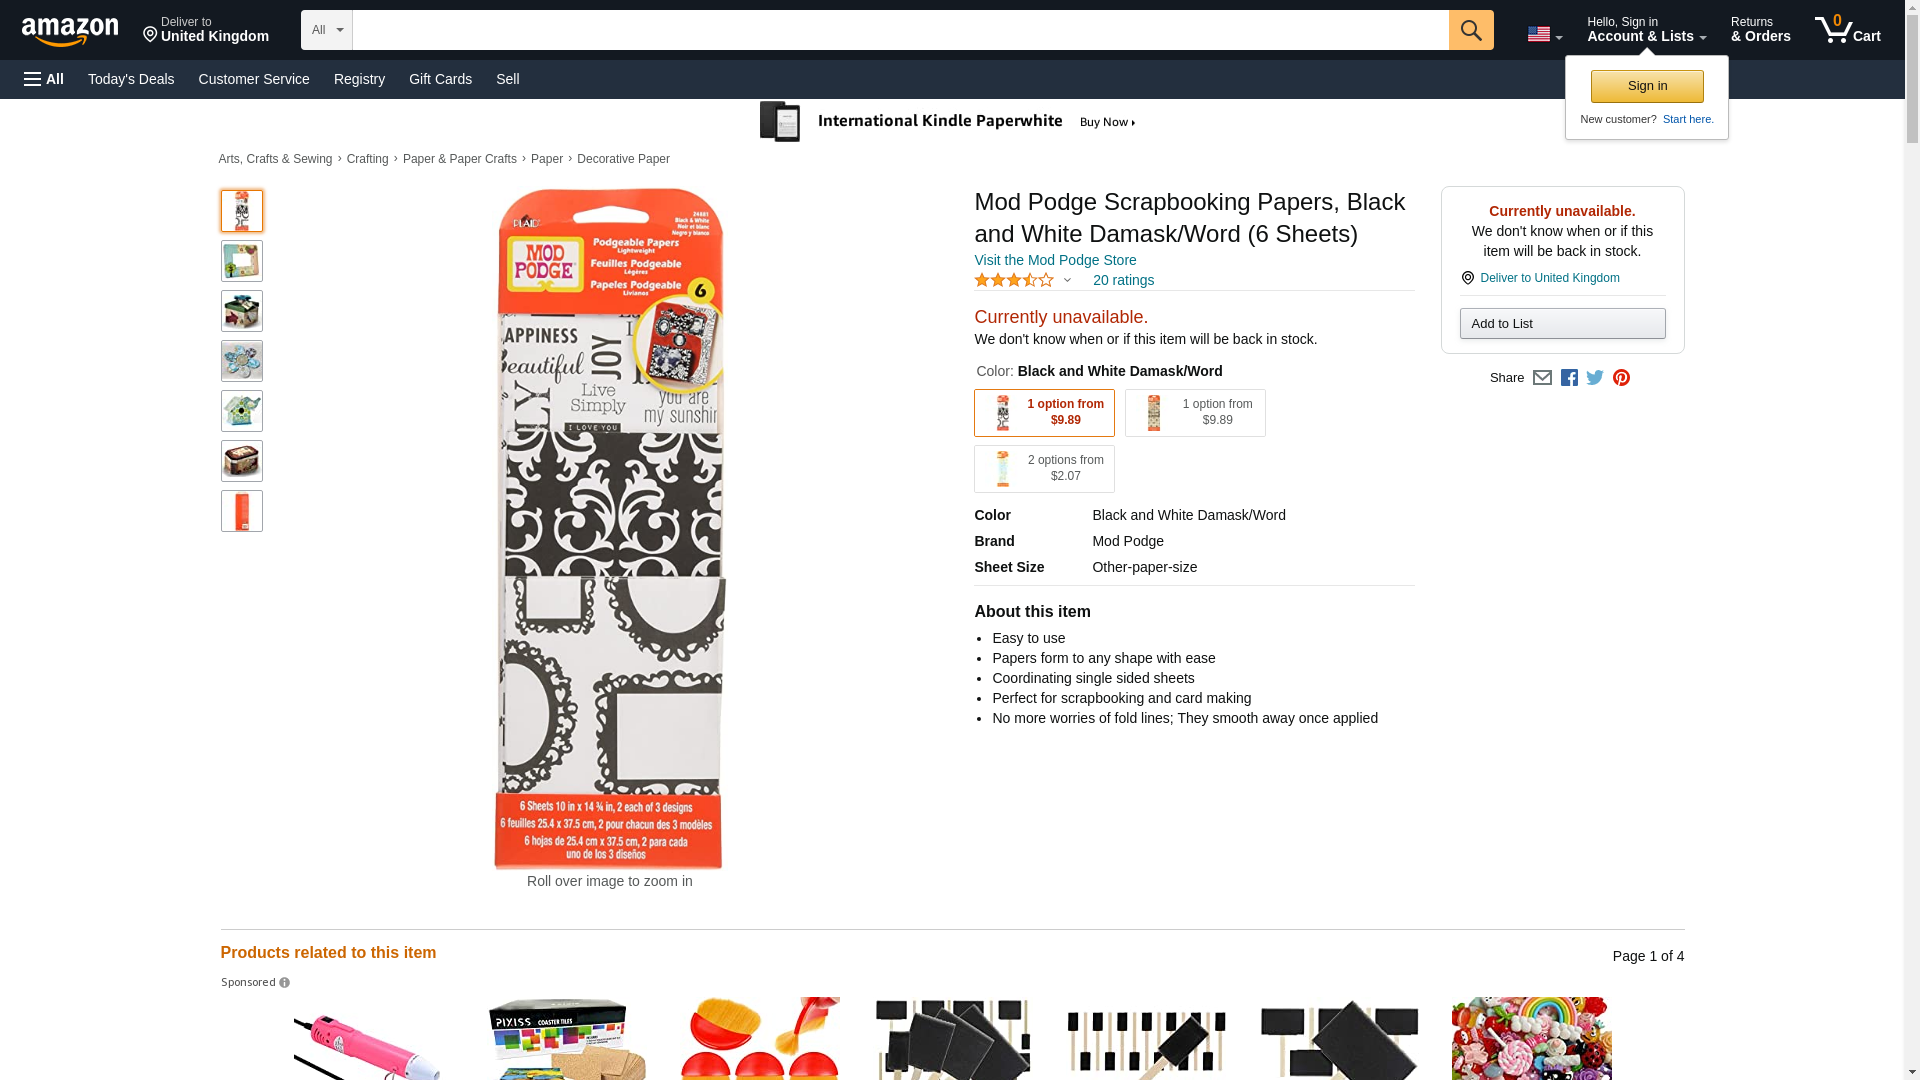Image resolution: width=1920 pixels, height=1080 pixels.
Task: Open Today's Deals menu item
Action: [131, 79]
